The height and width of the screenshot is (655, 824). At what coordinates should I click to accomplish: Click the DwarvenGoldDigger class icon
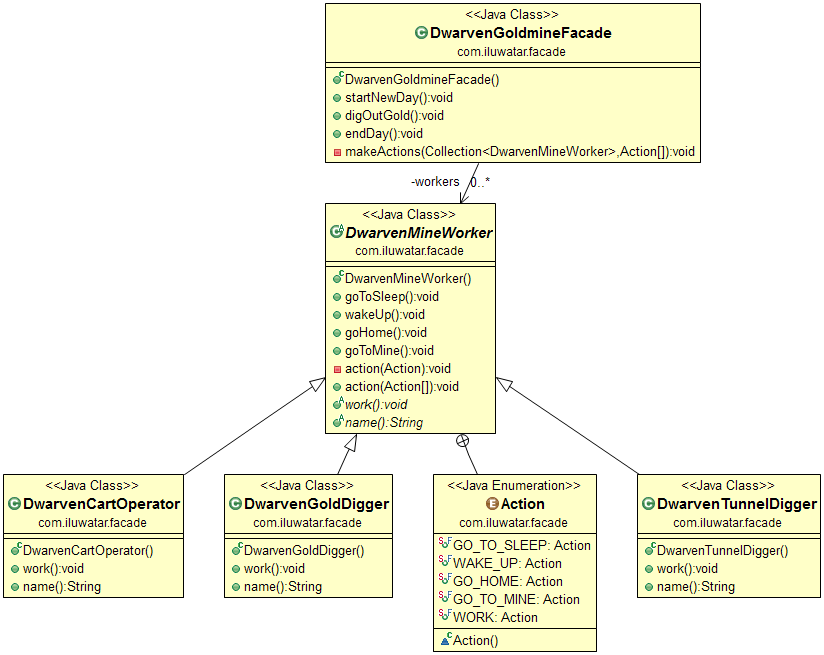coord(235,504)
